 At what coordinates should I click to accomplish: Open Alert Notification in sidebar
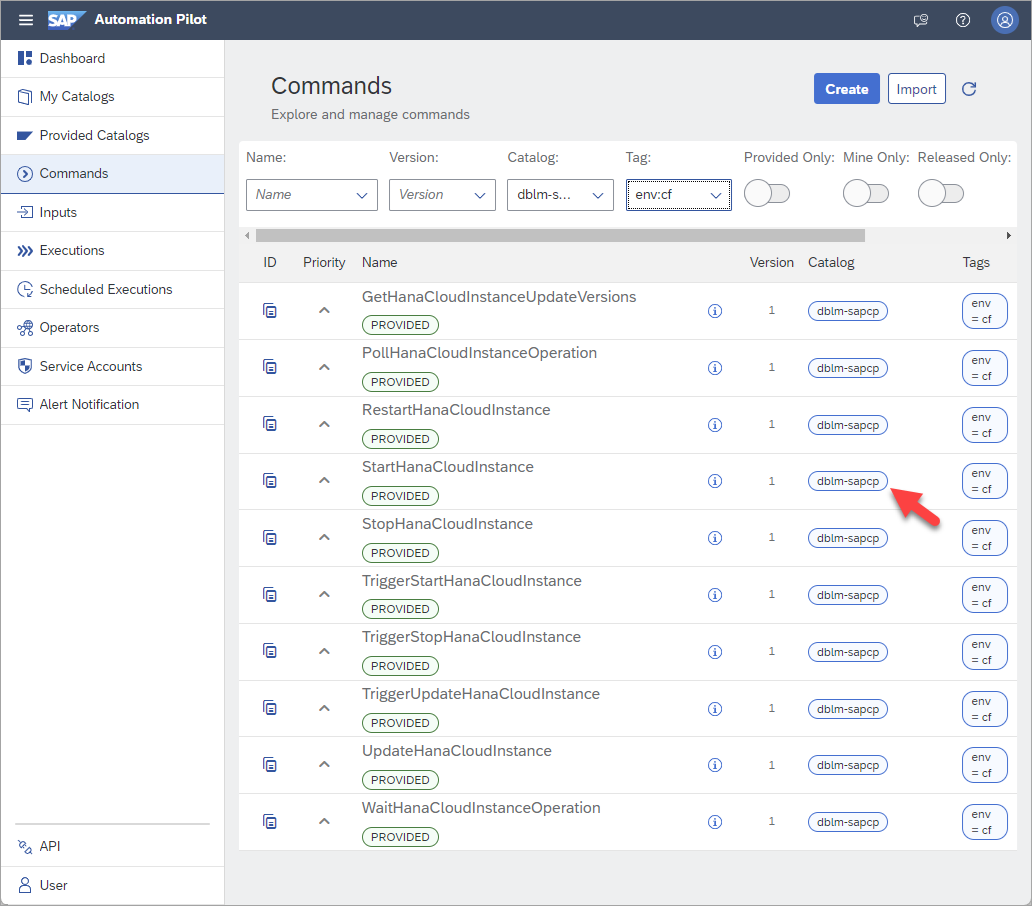pyautogui.click(x=113, y=405)
